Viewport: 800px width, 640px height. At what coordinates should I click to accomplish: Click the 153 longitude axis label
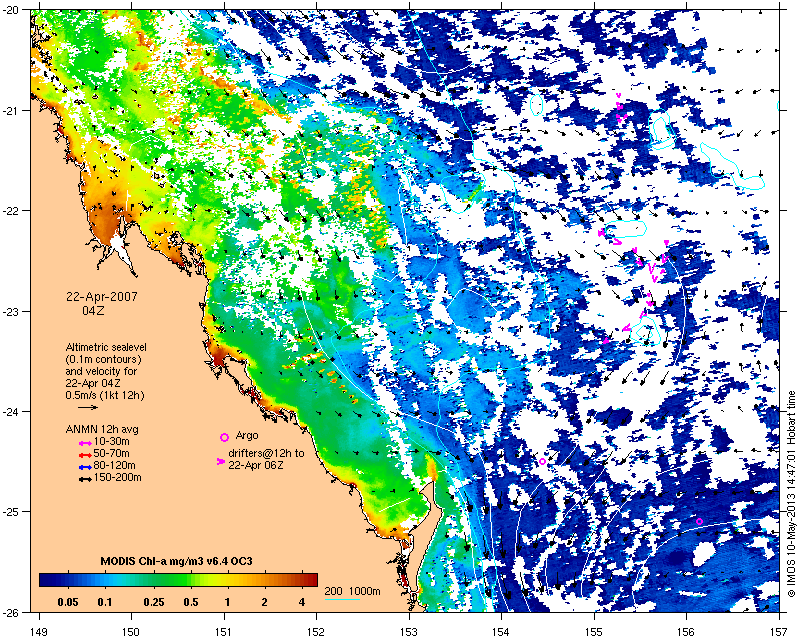[x=409, y=632]
